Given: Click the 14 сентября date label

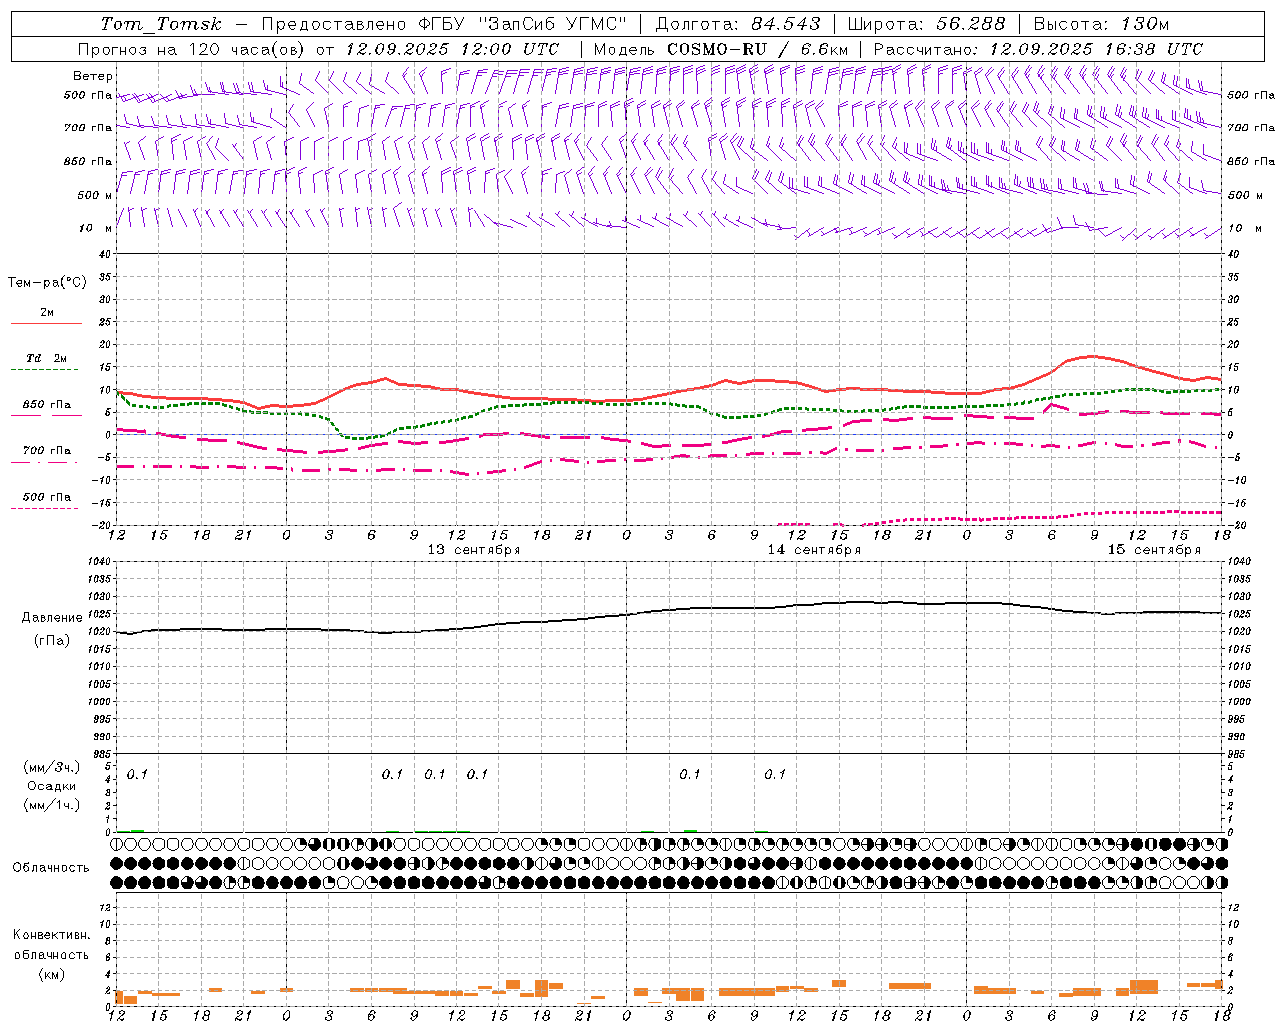Looking at the screenshot, I should click(x=814, y=550).
